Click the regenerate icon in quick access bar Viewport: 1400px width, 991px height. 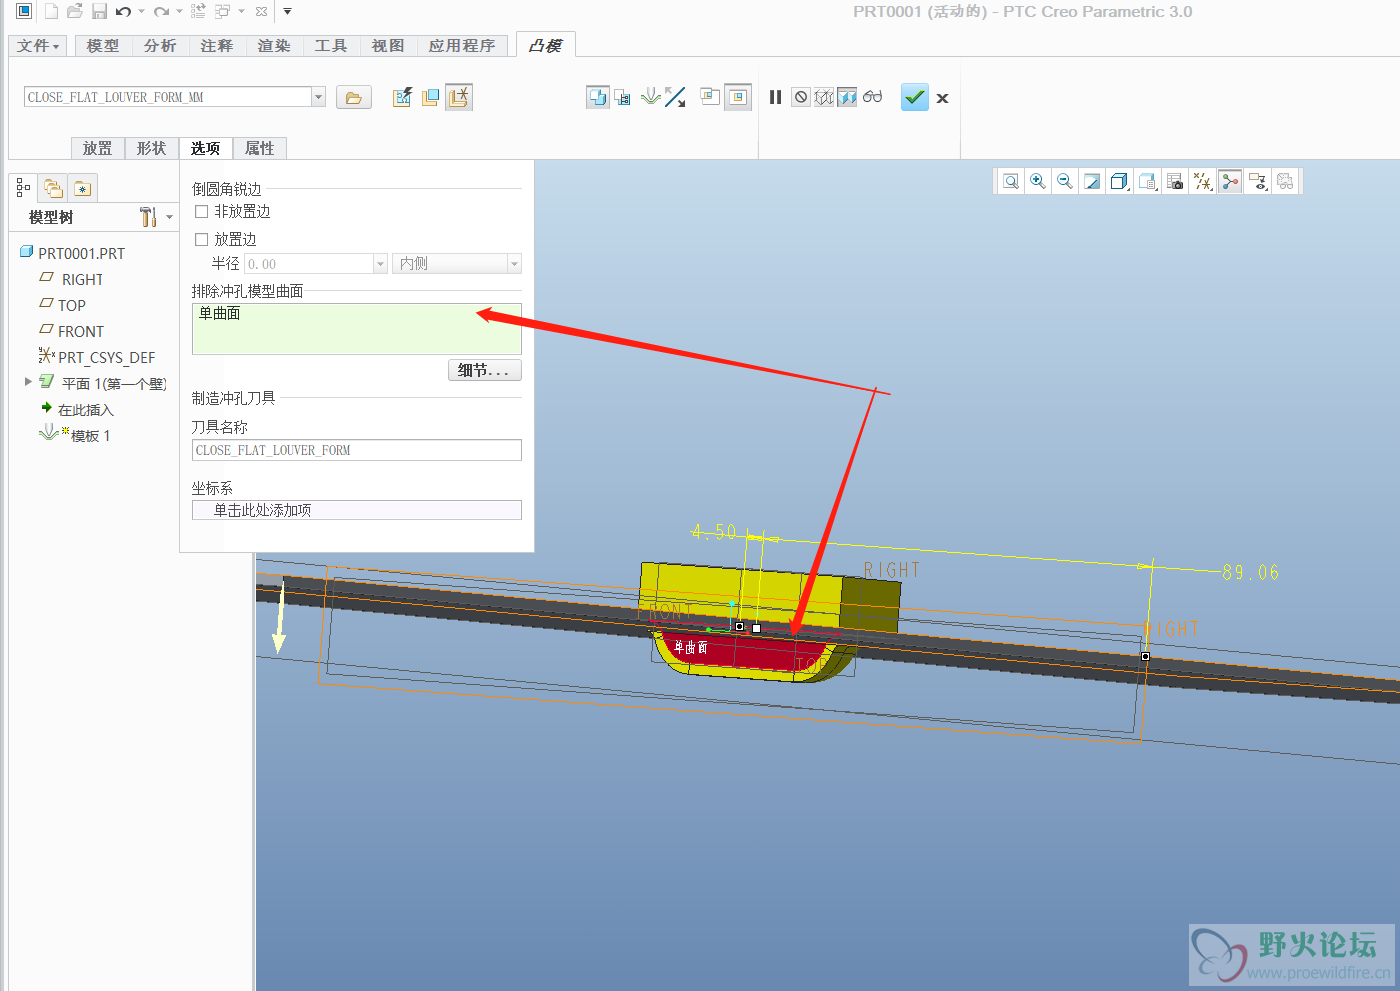198,12
